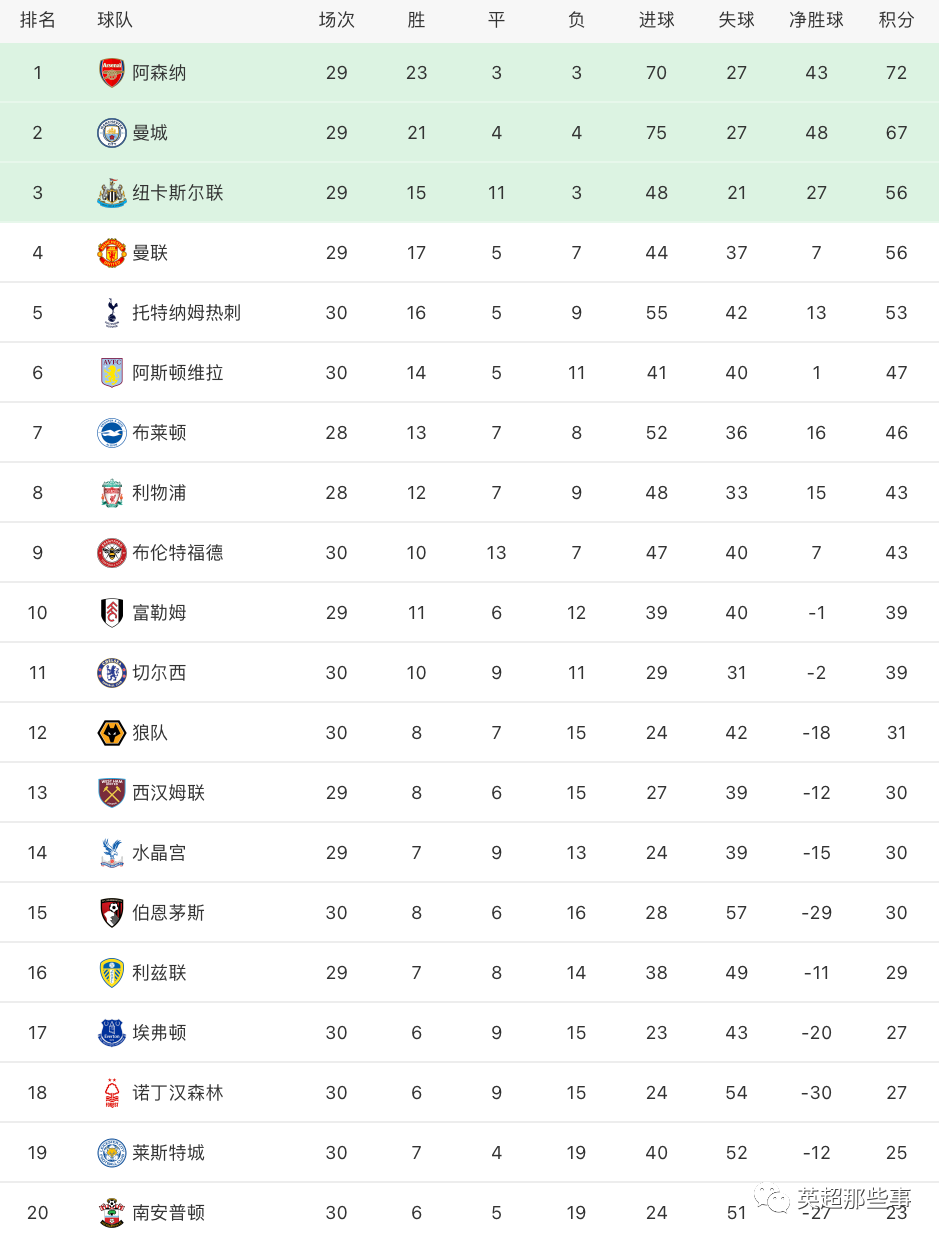Screen dimensions: 942x1240
Task: Click team name 西汉姆联
Action: click(168, 793)
